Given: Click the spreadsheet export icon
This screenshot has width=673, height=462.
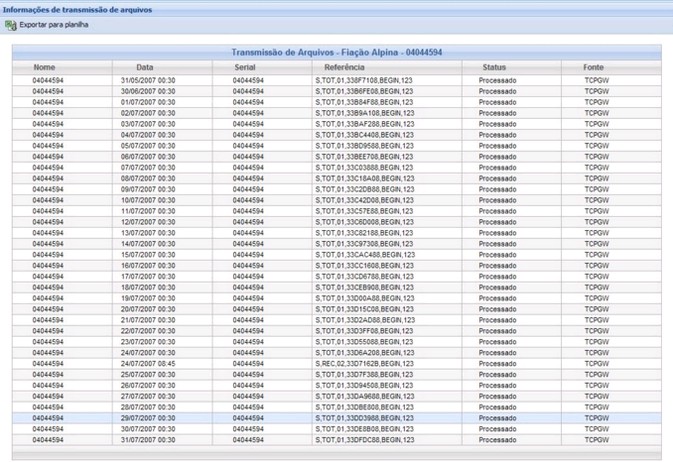Looking at the screenshot, I should (x=11, y=25).
